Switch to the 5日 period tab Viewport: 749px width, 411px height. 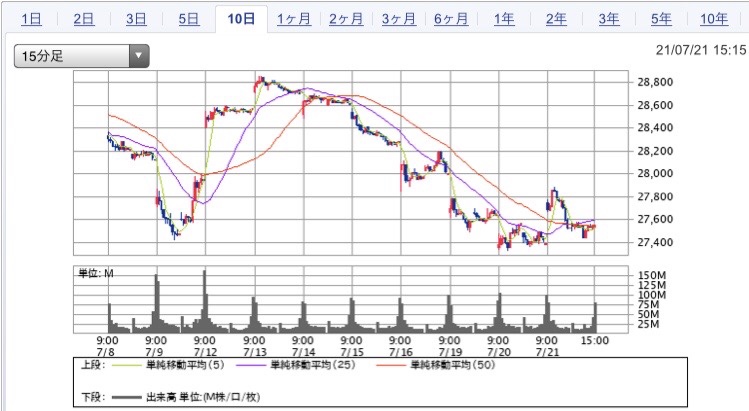click(189, 19)
